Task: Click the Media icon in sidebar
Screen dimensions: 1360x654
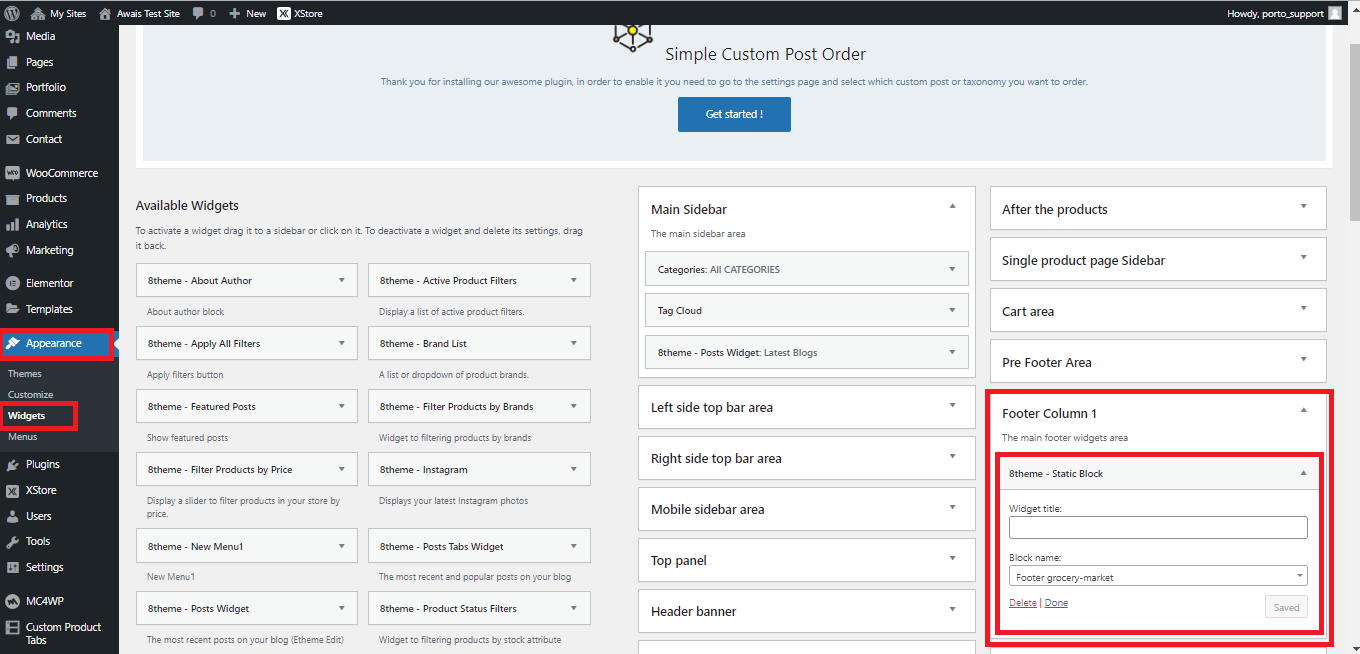Action: point(13,36)
